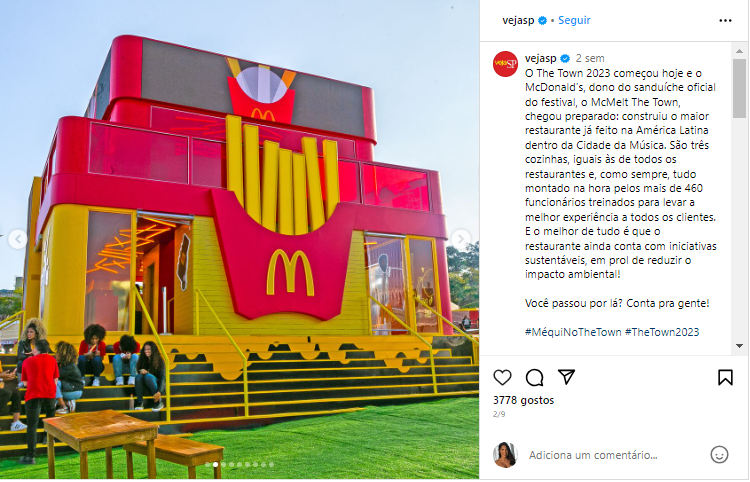Click the verified badge beside header vejasp
The image size is (750, 482).
542,21
